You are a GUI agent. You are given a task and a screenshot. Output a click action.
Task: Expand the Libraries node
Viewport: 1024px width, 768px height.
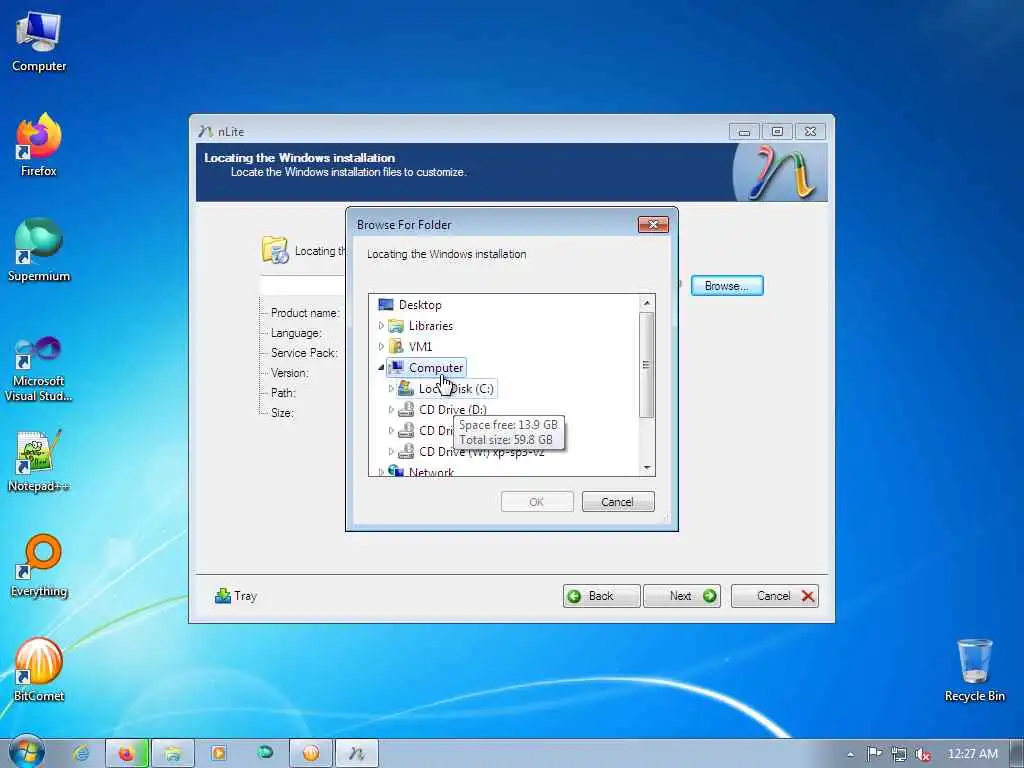click(x=381, y=325)
